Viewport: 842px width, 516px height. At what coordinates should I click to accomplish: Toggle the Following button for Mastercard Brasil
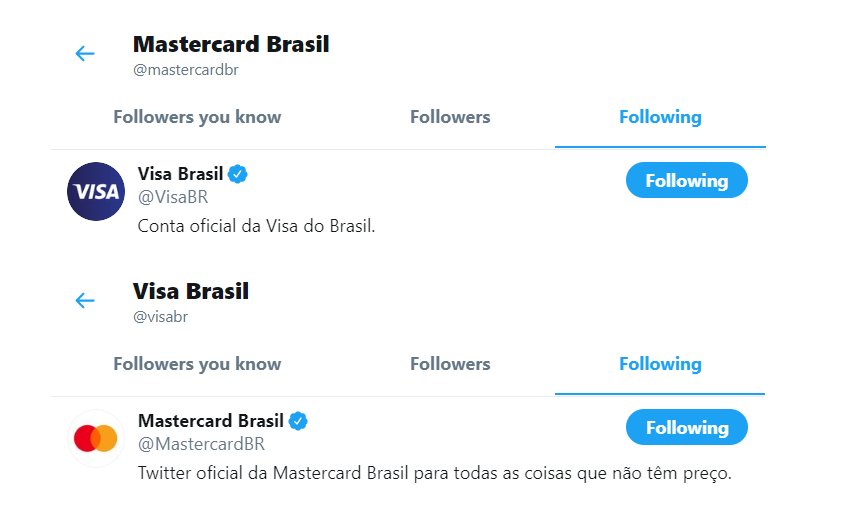(687, 427)
